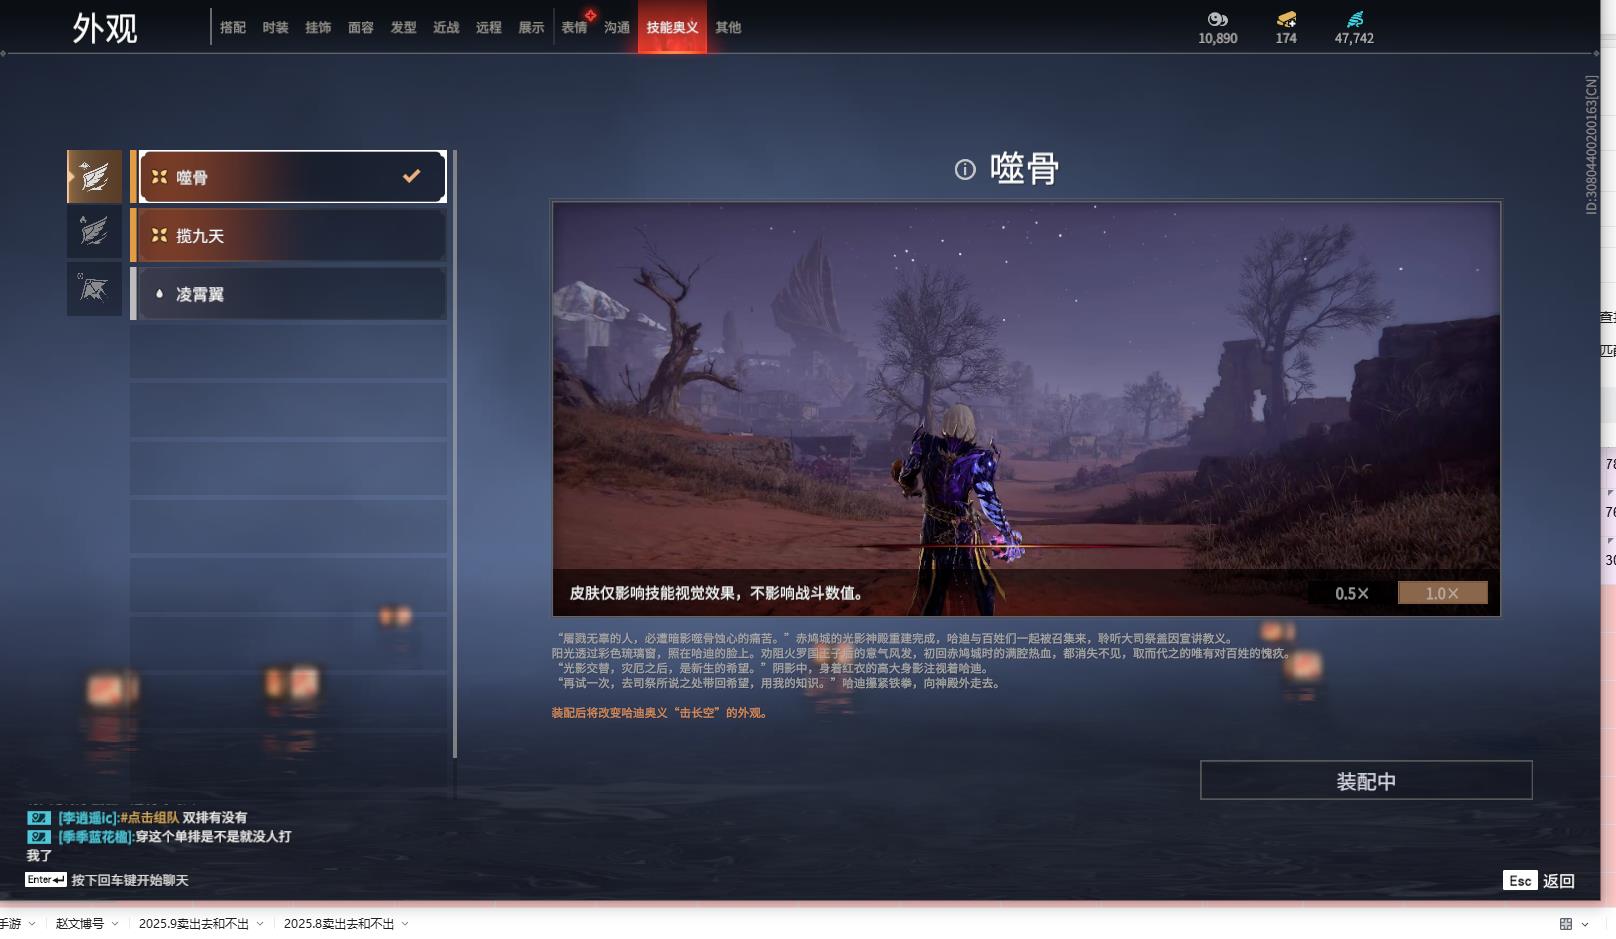Go to the 近战 tab

point(446,28)
